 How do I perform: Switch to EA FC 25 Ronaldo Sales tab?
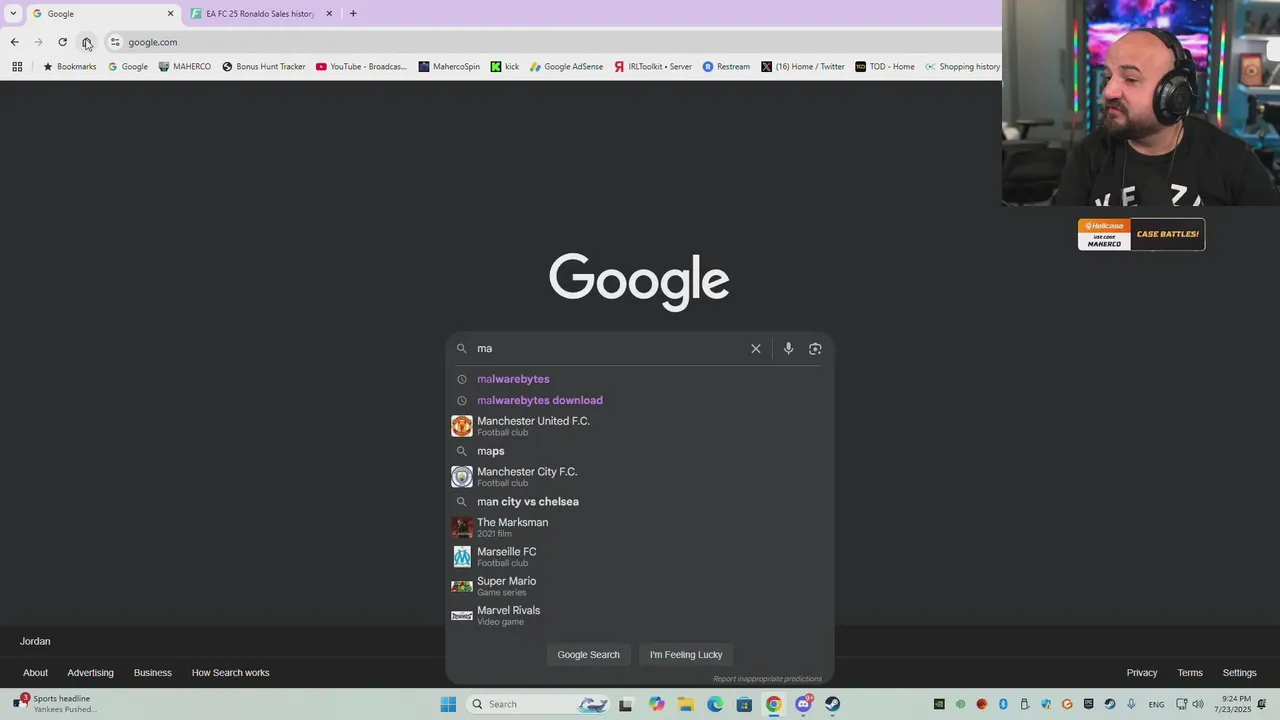260,14
